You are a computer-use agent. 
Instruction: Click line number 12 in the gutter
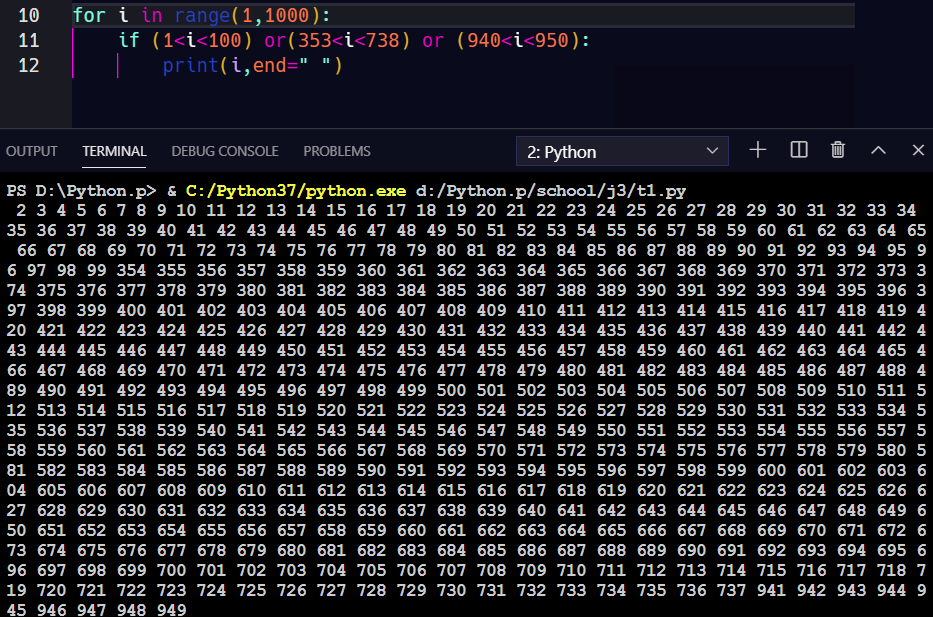30,65
